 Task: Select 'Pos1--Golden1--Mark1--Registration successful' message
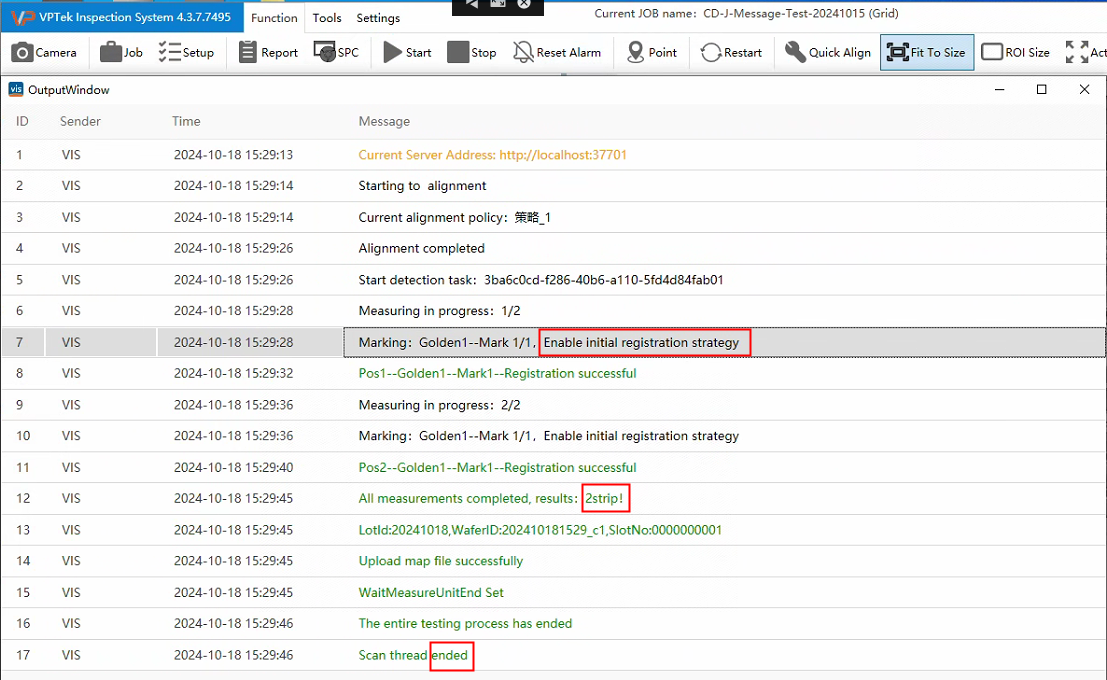[x=497, y=374]
